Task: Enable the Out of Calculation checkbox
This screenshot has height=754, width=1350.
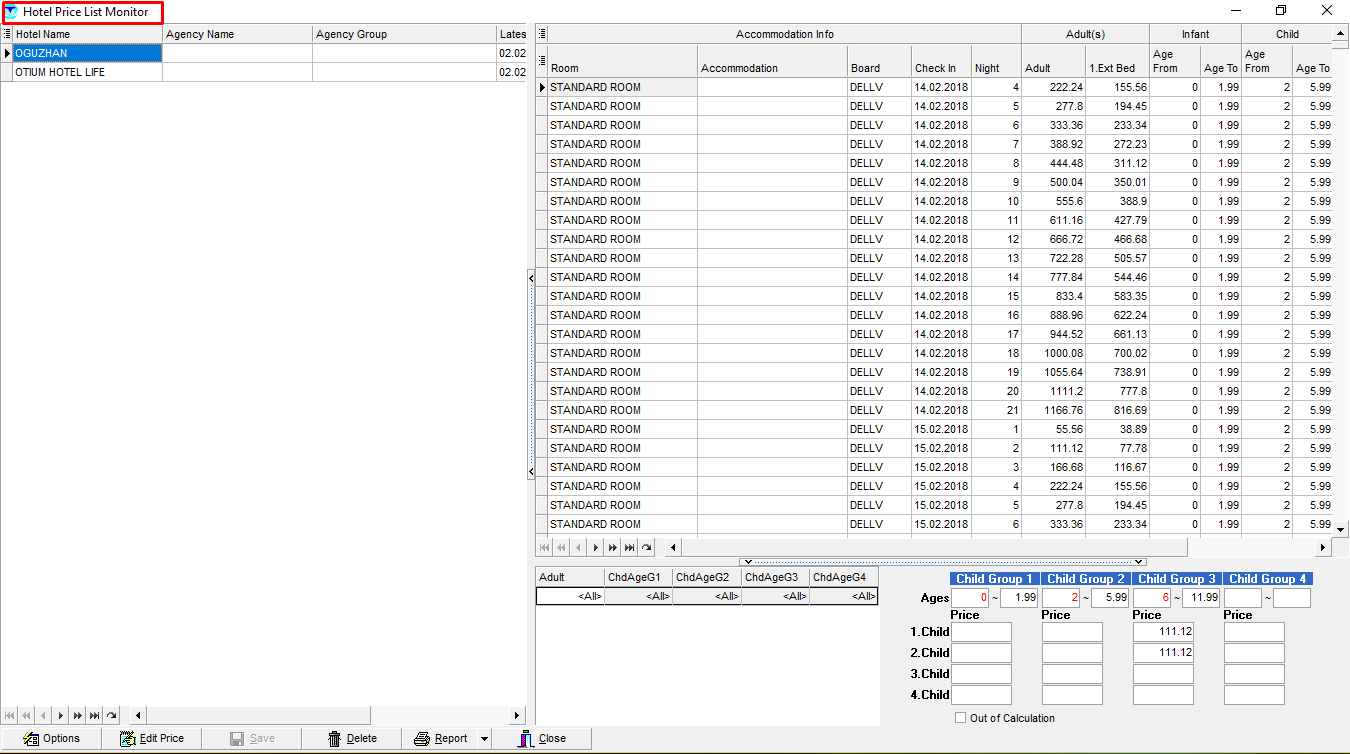Action: click(961, 718)
